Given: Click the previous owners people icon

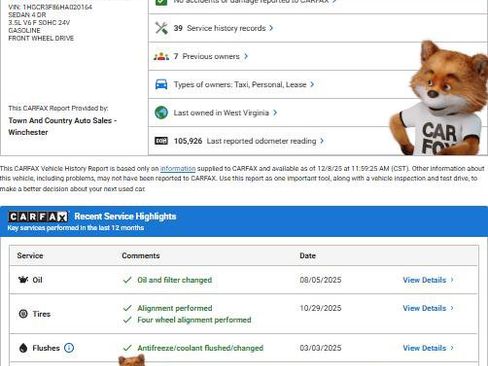Looking at the screenshot, I should pyautogui.click(x=161, y=56).
